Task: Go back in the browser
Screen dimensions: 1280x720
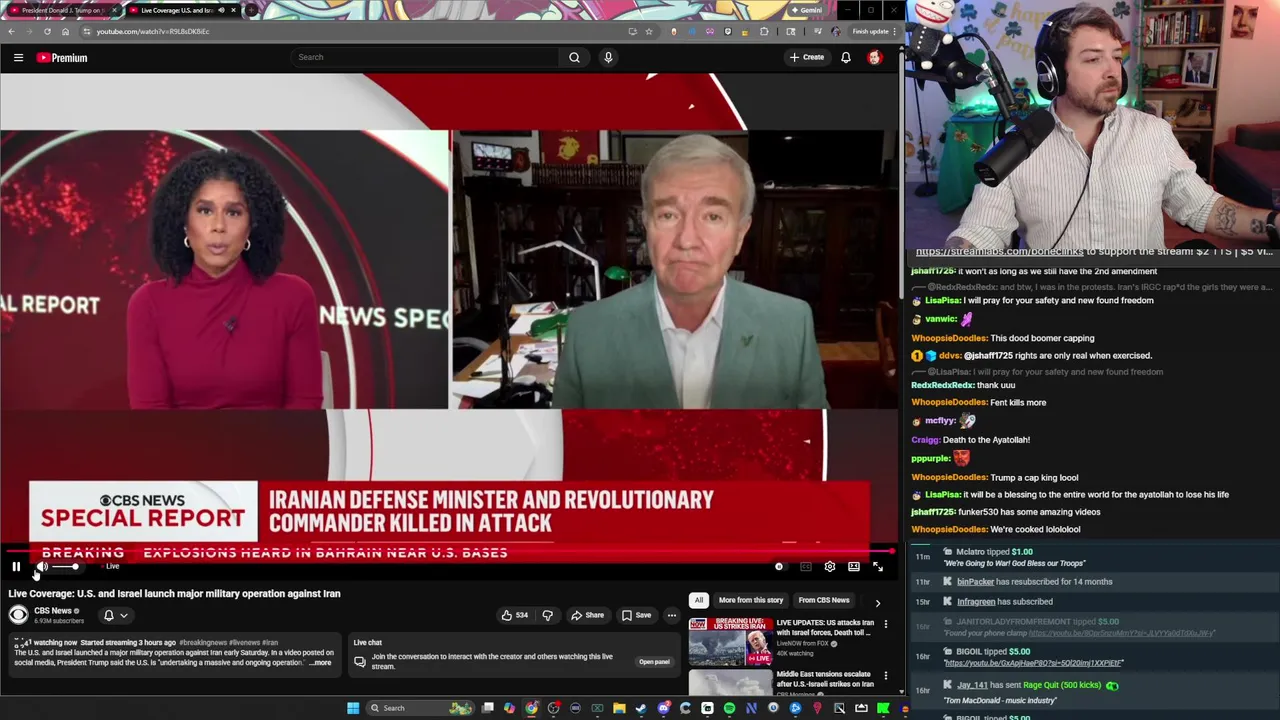Action: pyautogui.click(x=11, y=31)
